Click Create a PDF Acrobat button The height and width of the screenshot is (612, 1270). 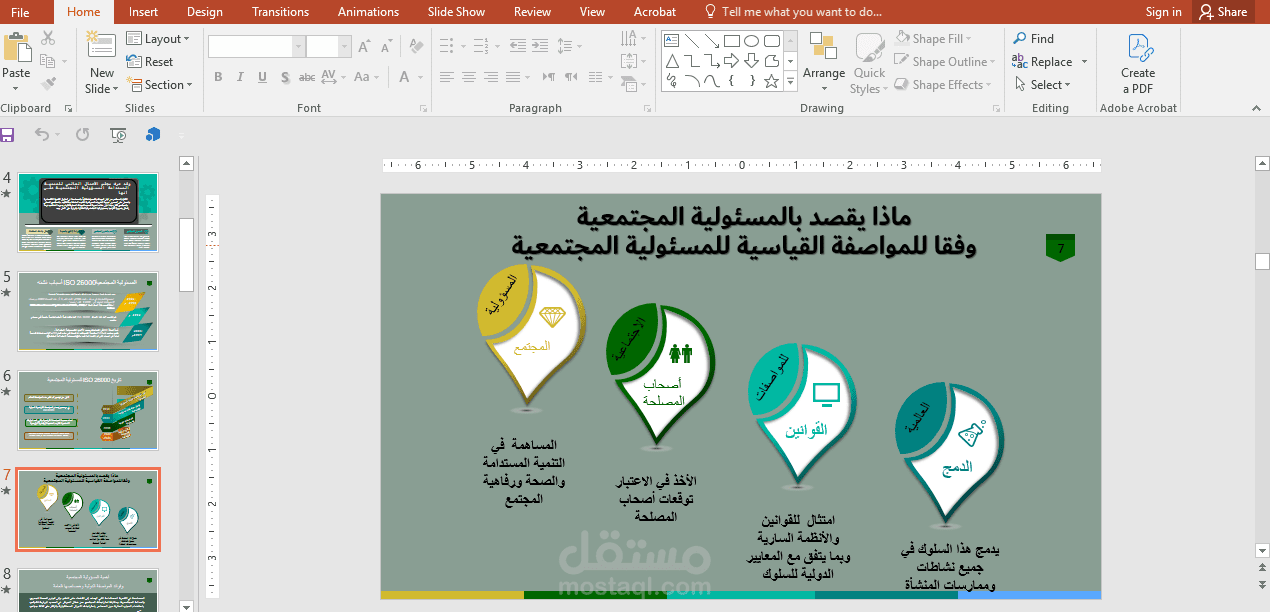[1138, 63]
